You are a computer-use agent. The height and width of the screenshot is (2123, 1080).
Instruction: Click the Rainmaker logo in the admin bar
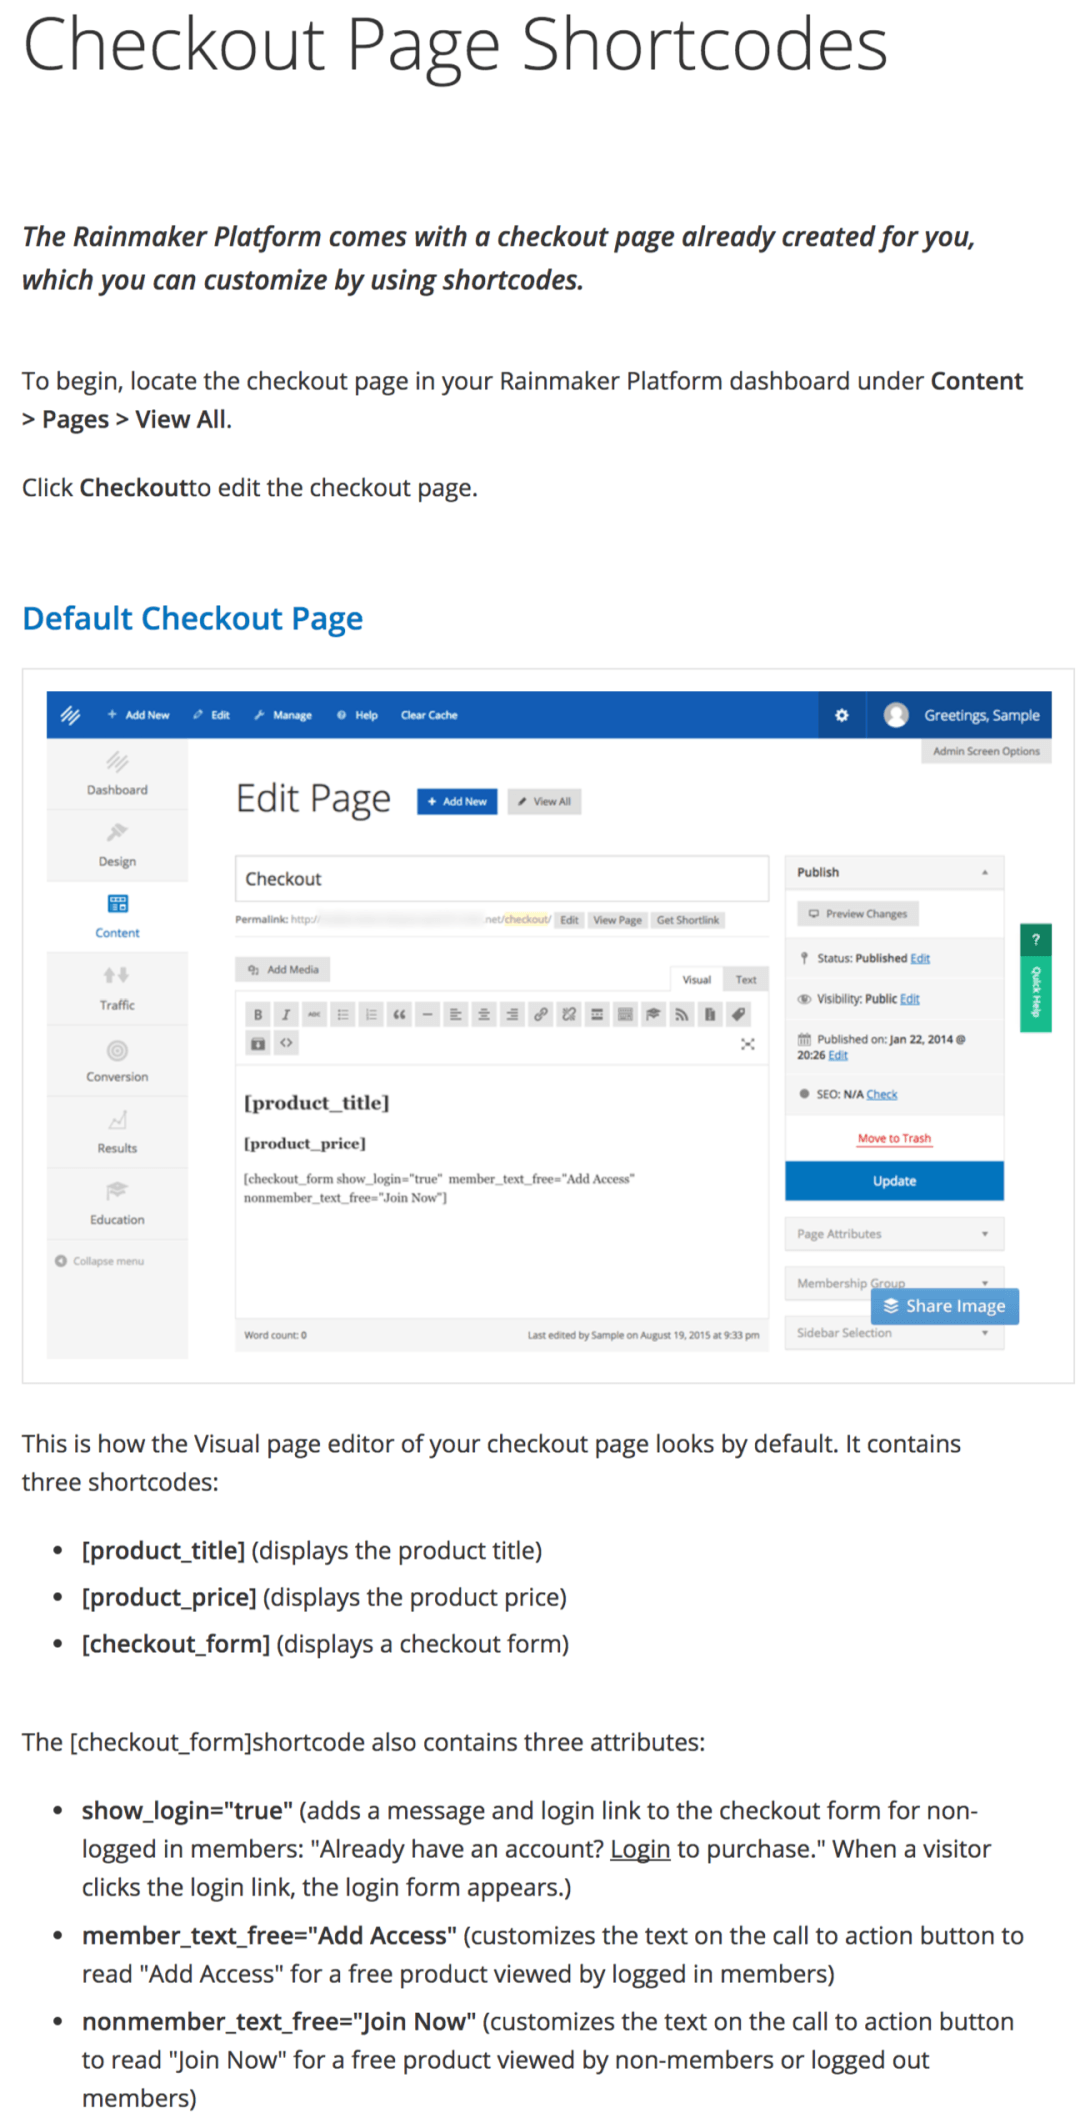tap(70, 715)
